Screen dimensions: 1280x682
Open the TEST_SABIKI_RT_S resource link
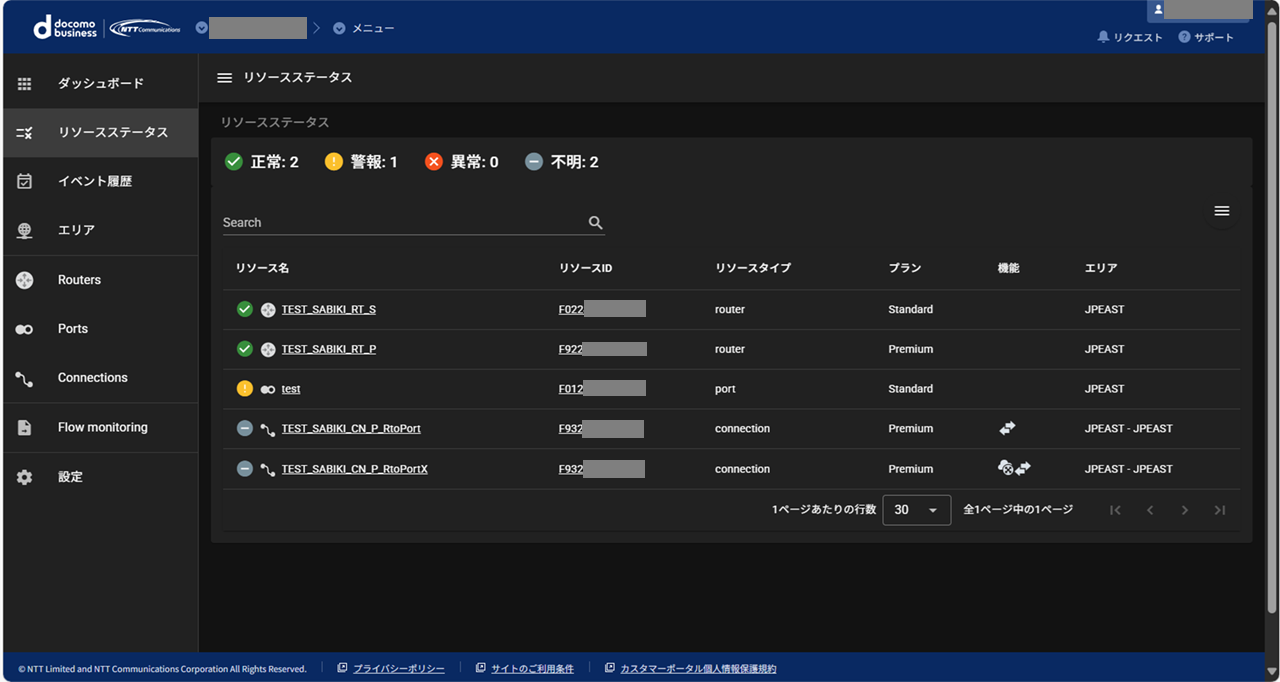point(328,310)
